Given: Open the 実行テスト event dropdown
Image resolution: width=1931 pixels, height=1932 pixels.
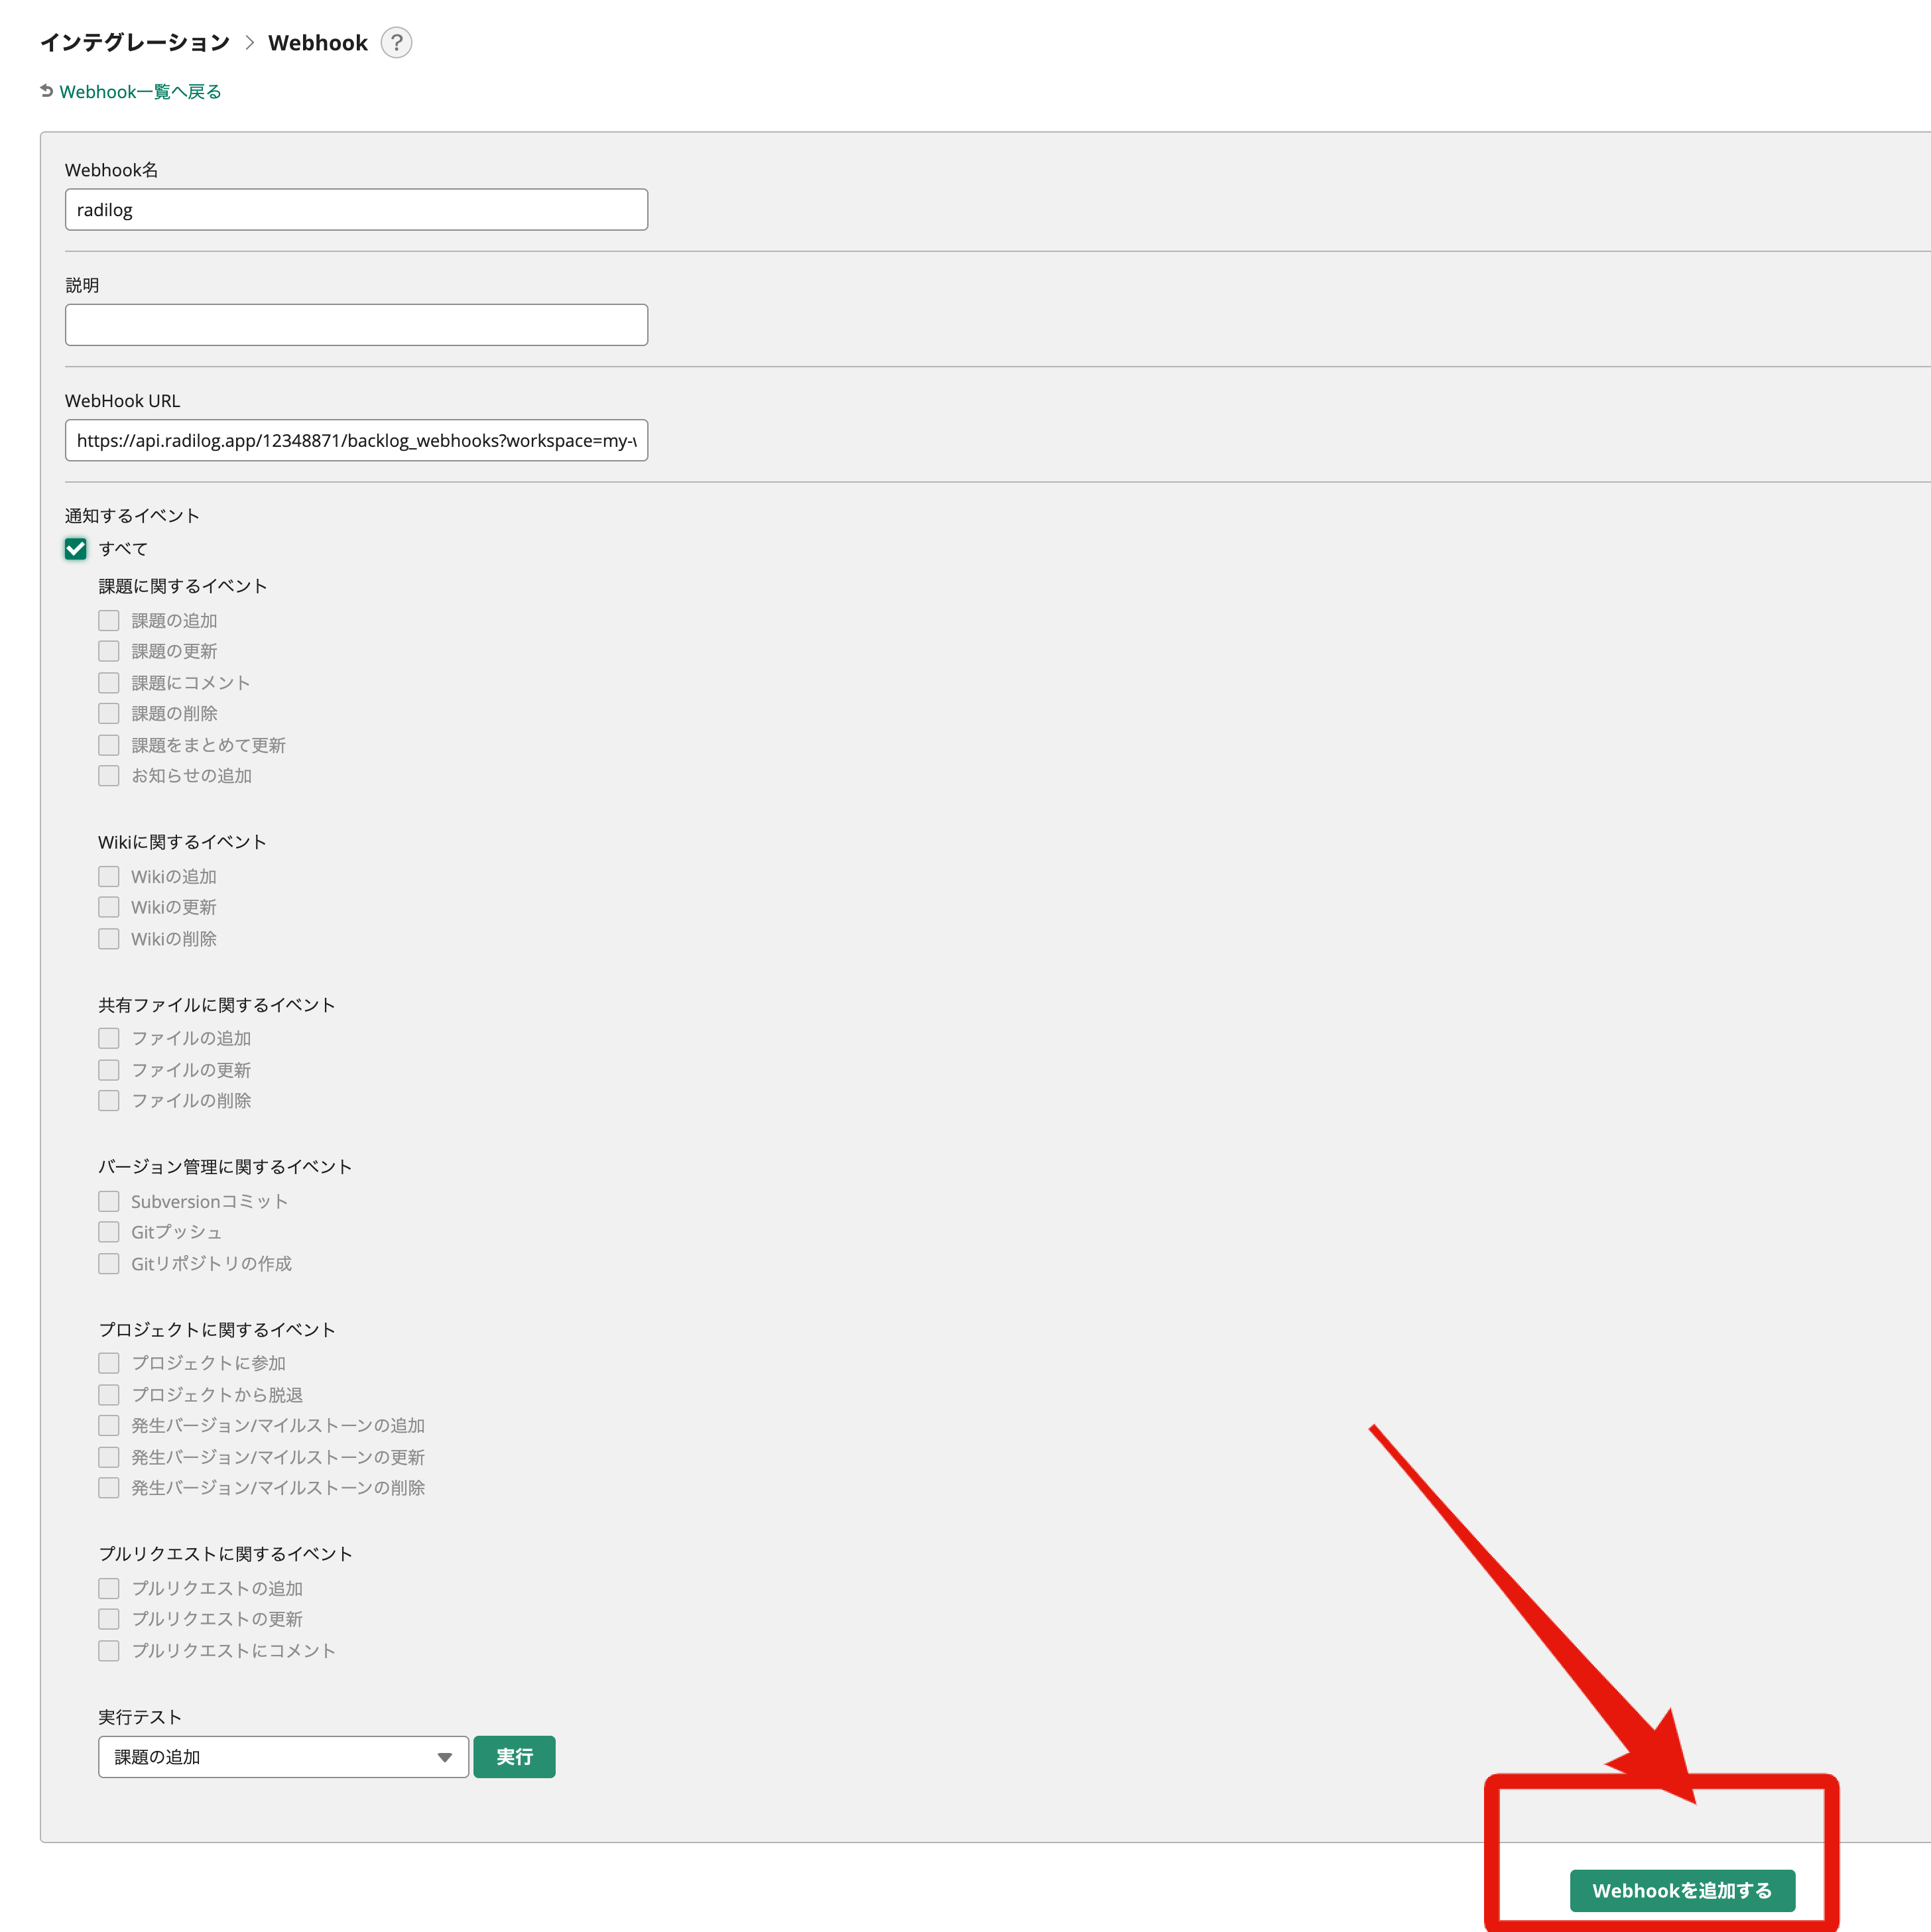Looking at the screenshot, I should click(x=283, y=1757).
